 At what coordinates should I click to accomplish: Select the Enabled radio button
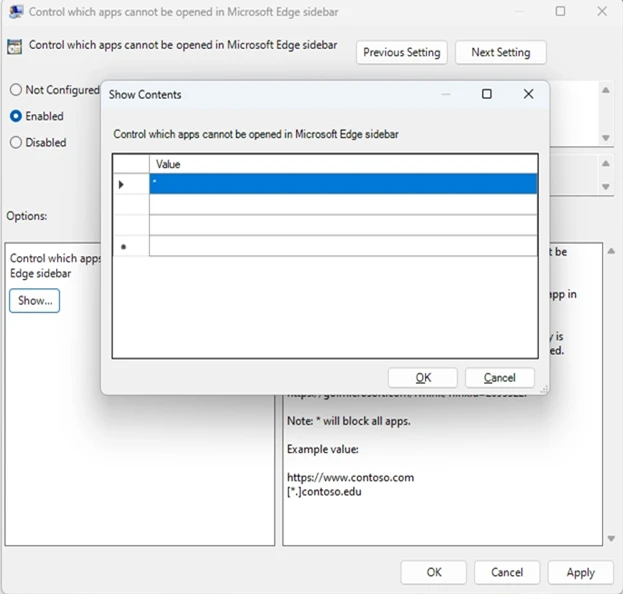16,116
